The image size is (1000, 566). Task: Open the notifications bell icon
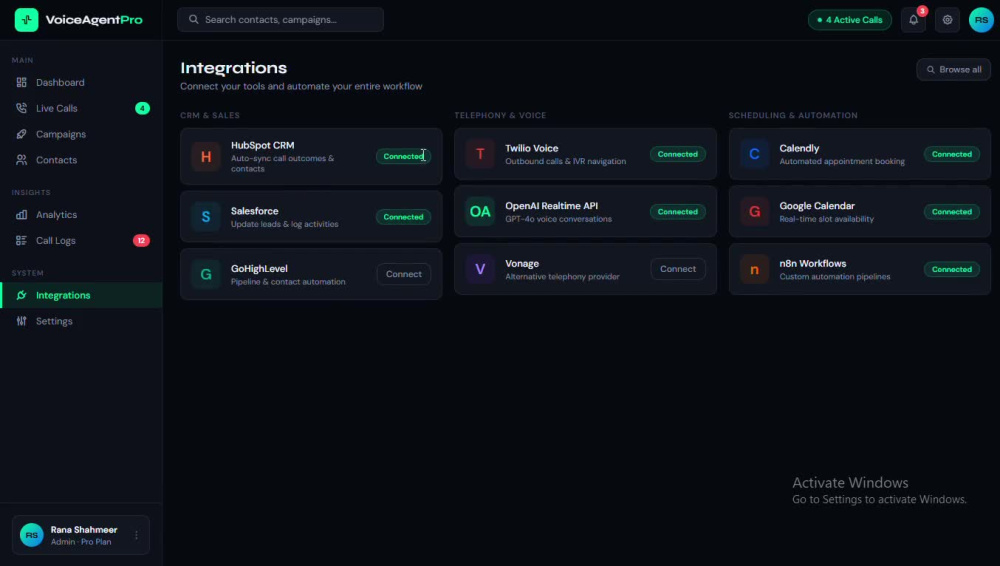click(913, 20)
